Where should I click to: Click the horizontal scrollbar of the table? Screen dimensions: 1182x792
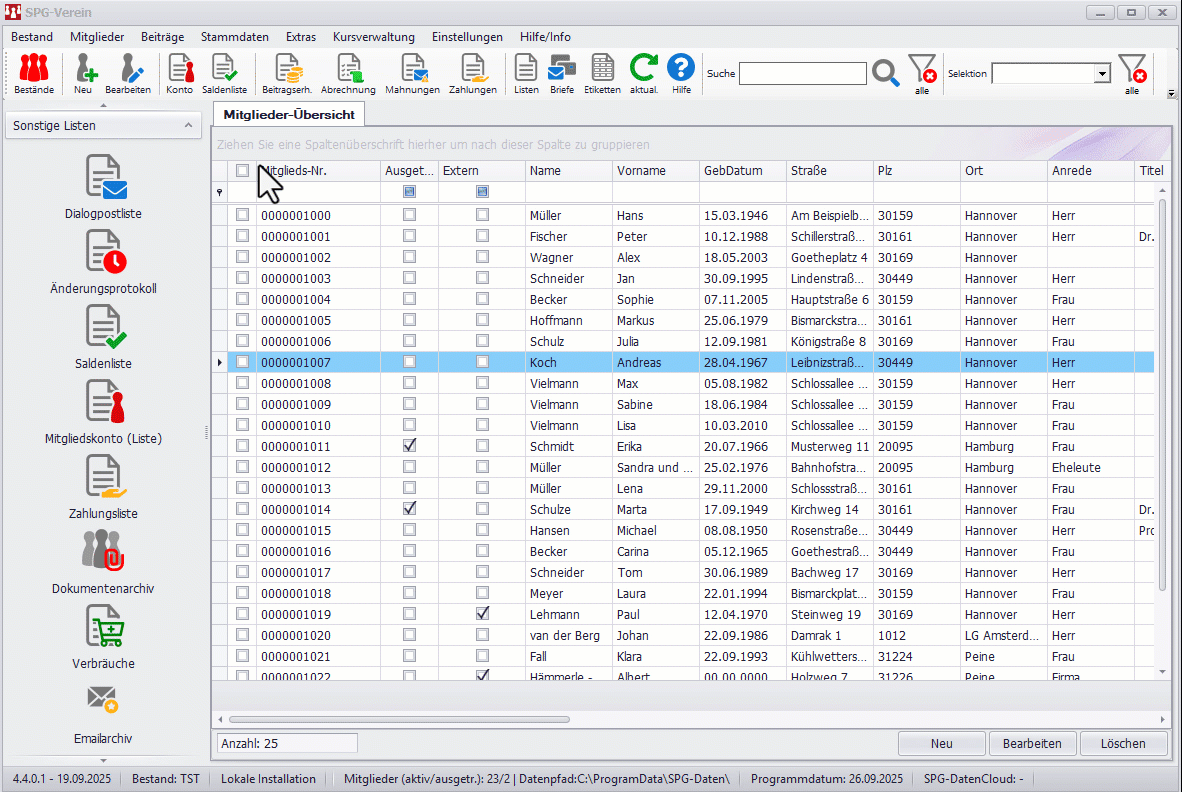coord(400,719)
